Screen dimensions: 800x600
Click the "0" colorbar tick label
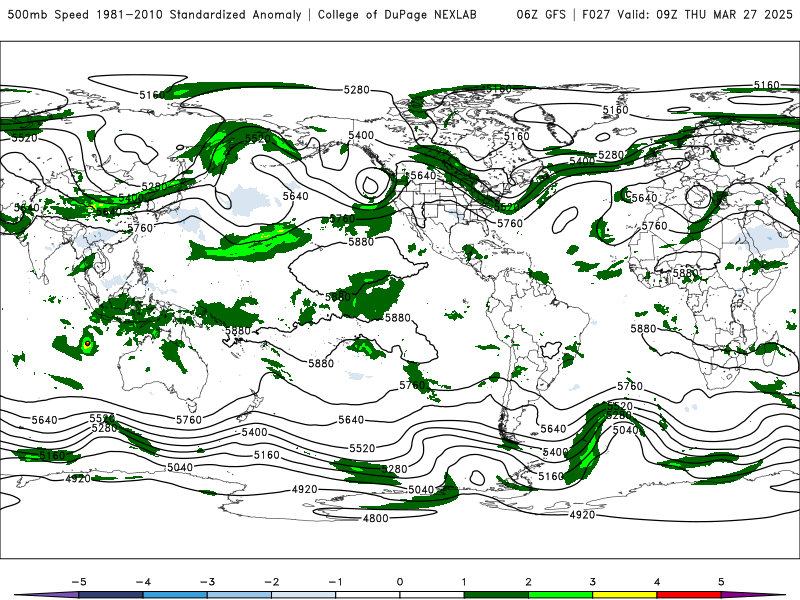click(x=400, y=582)
